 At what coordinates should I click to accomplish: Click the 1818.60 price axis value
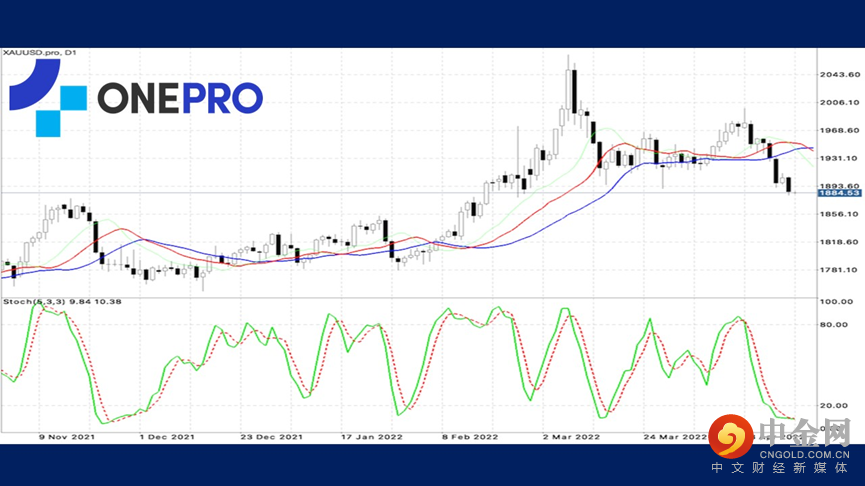coord(840,242)
